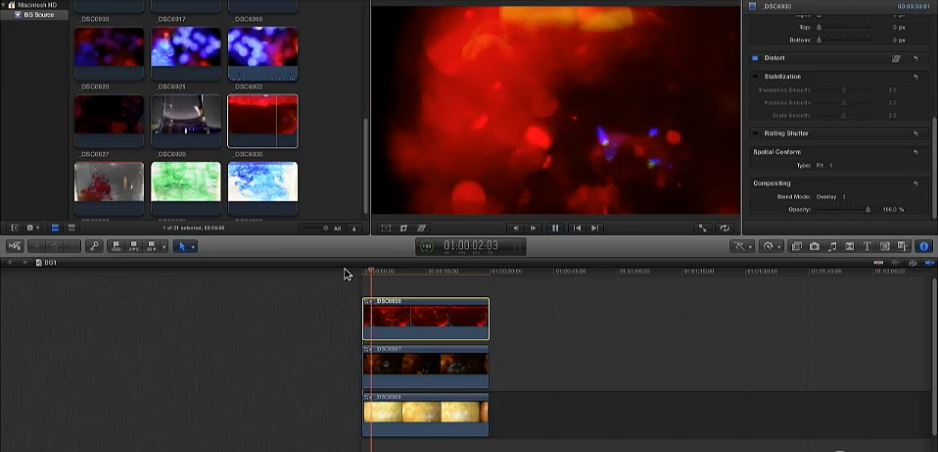Open the Spatial Conform Type dropdown

(824, 166)
